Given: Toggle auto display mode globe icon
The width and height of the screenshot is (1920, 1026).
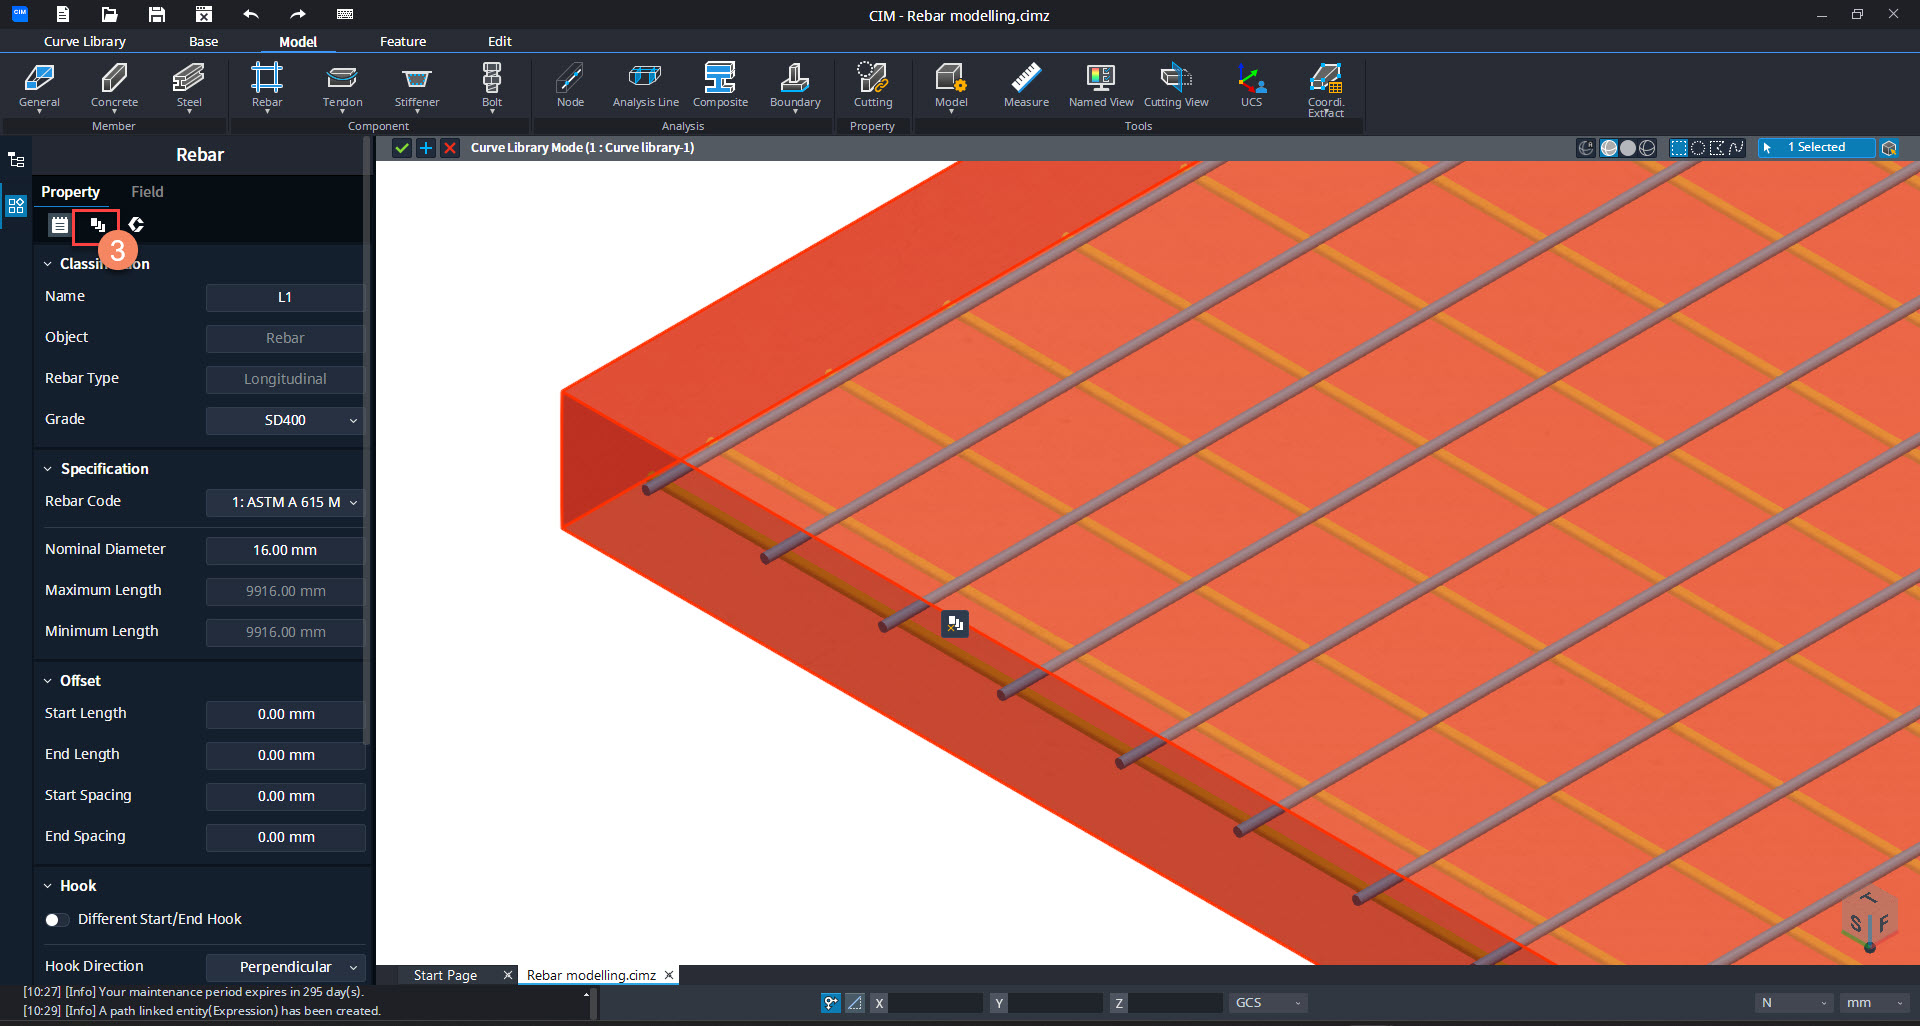Looking at the screenshot, I should 1586,148.
